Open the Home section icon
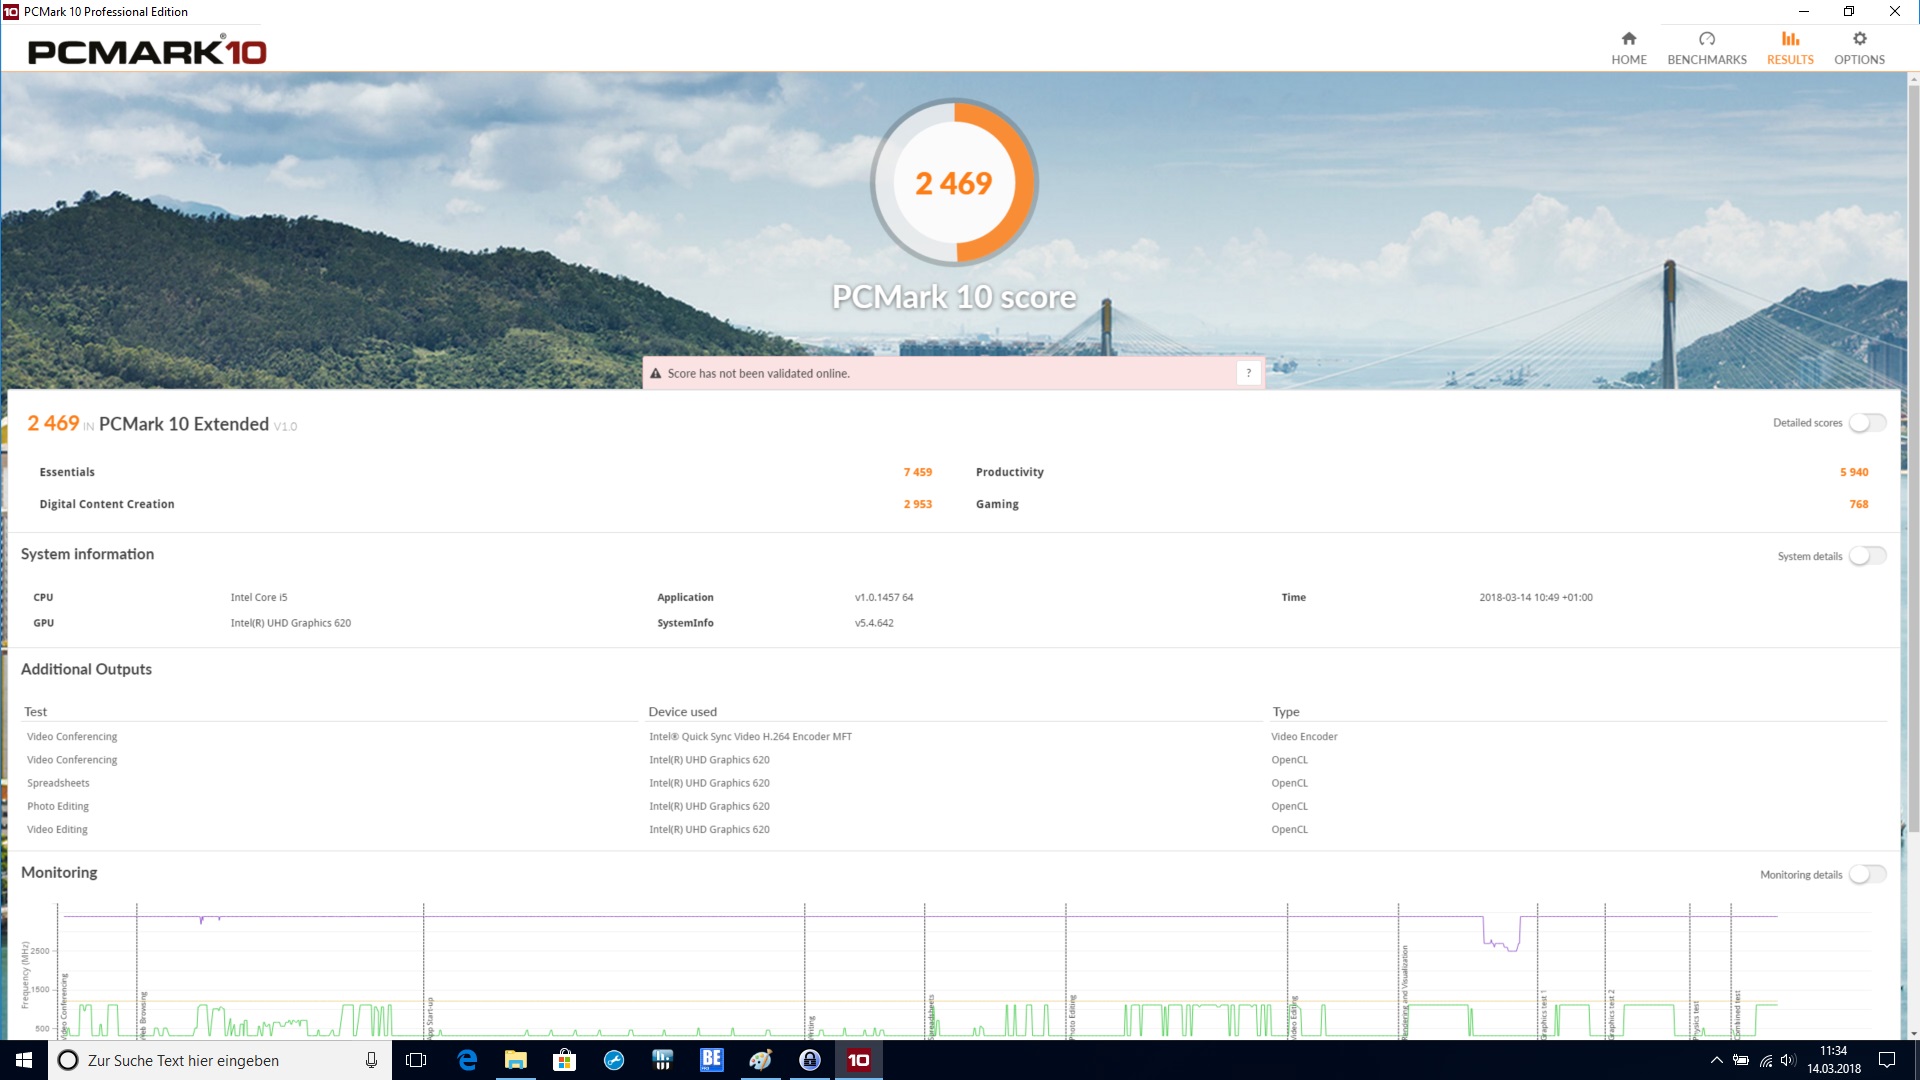The image size is (1920, 1080). 1628,39
